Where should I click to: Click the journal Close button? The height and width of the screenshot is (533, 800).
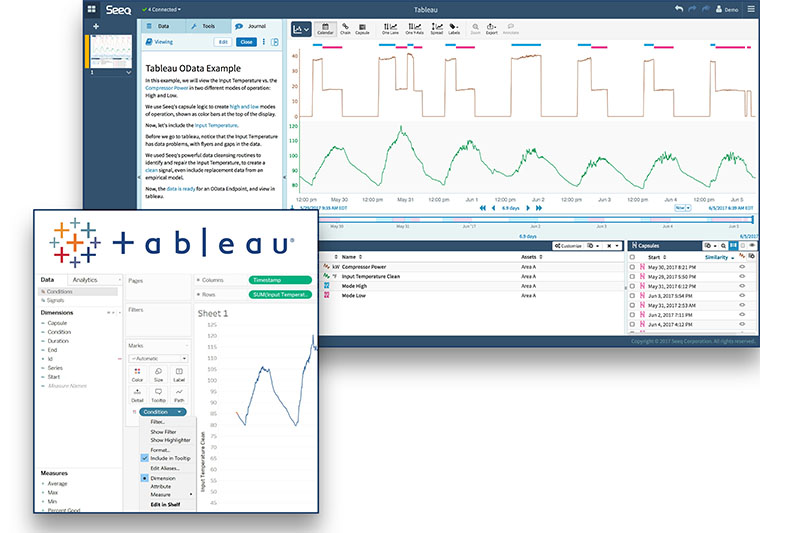click(x=246, y=42)
